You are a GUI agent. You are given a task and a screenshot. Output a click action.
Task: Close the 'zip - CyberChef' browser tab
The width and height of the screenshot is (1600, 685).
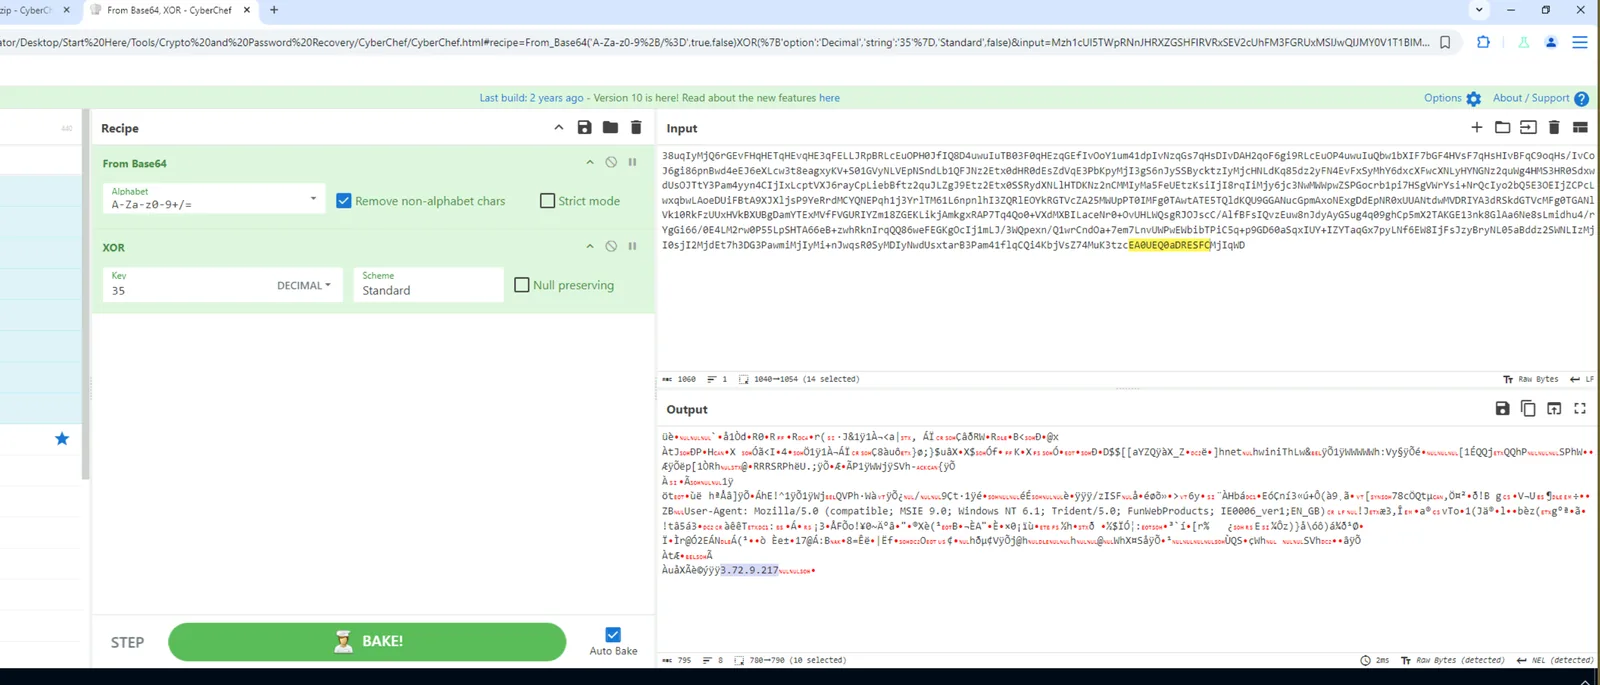click(x=67, y=10)
